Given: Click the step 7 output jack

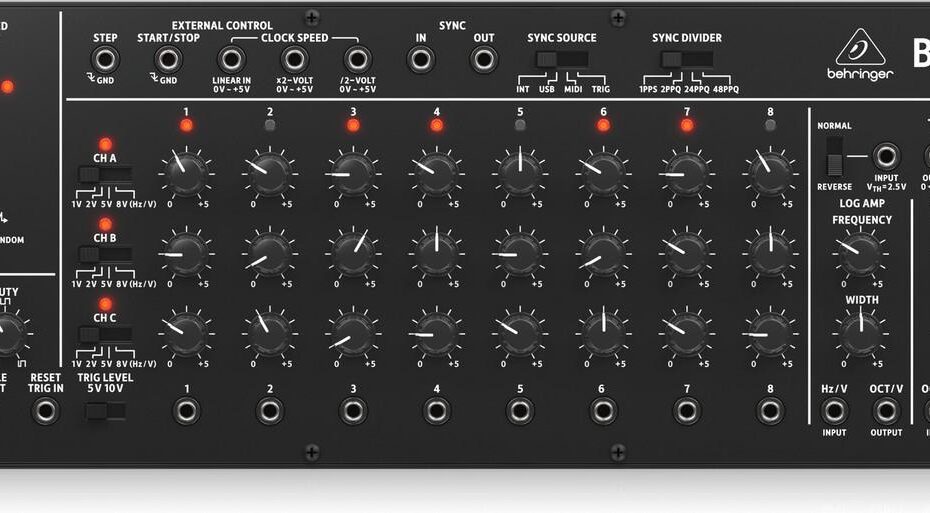Looking at the screenshot, I should point(687,410).
